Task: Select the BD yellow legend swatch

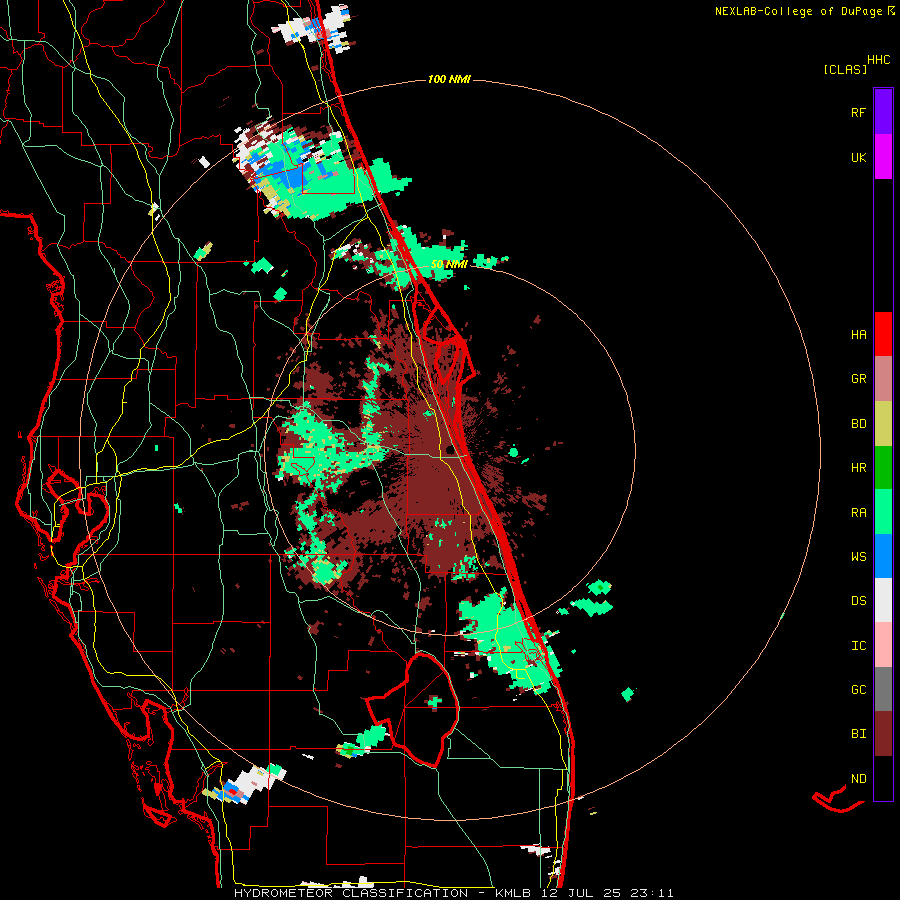Action: 883,424
